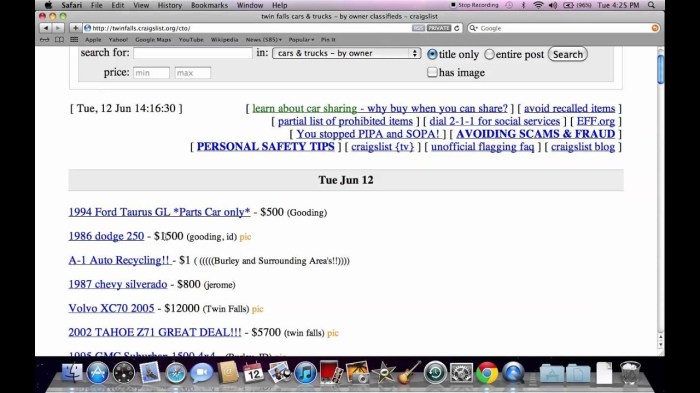
Task: Expand the News (585) bookmarks folder
Action: (263, 40)
